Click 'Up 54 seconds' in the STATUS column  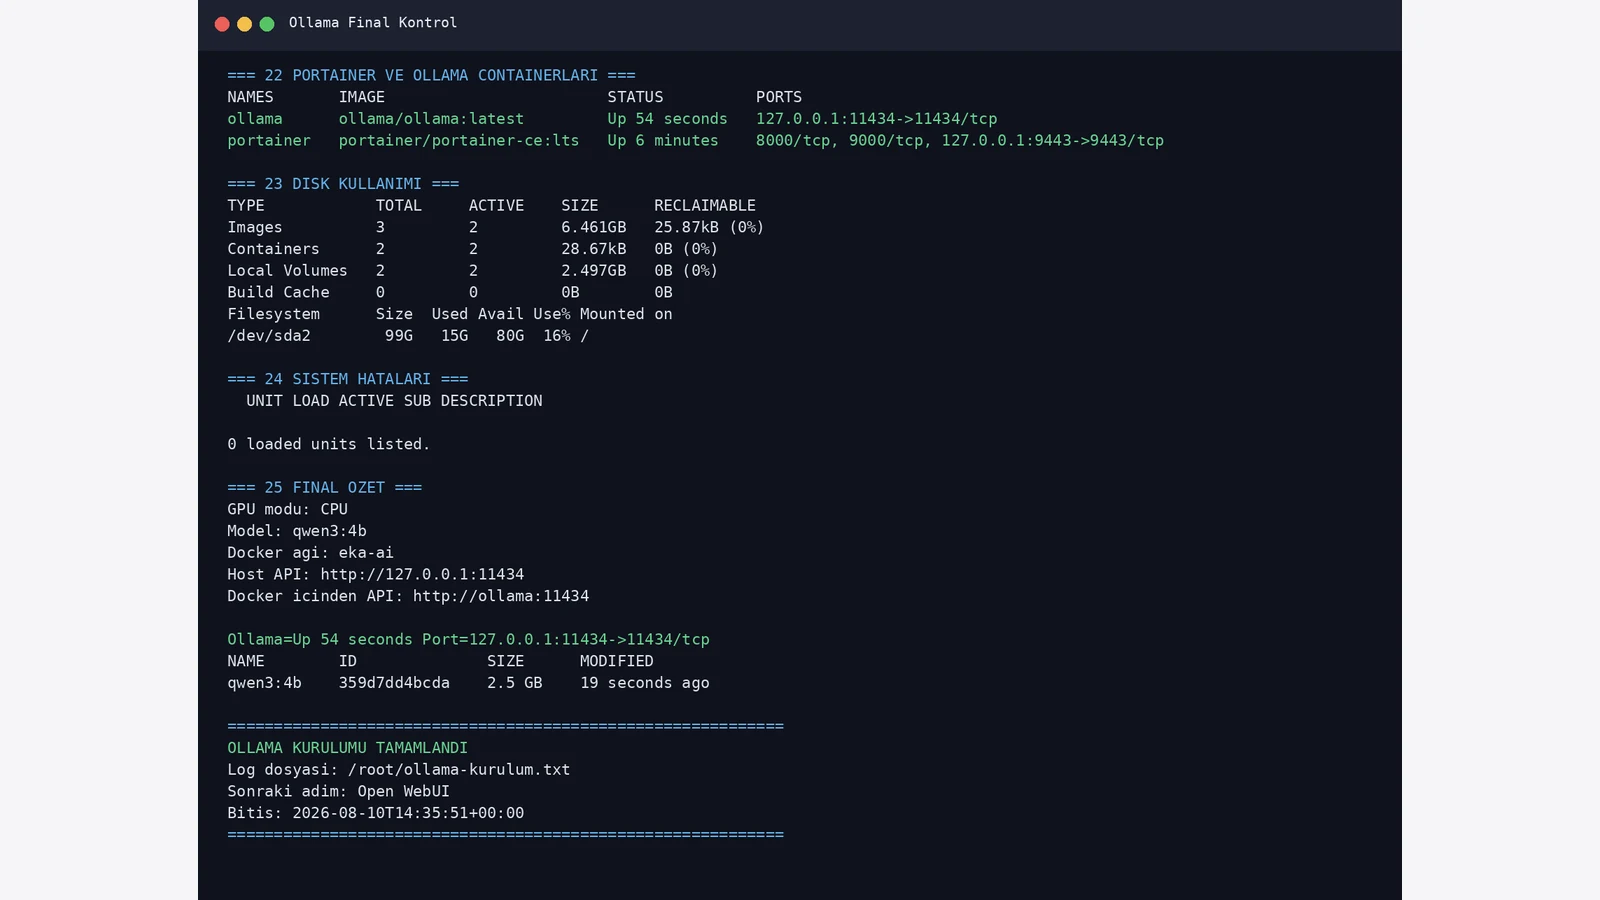(668, 119)
